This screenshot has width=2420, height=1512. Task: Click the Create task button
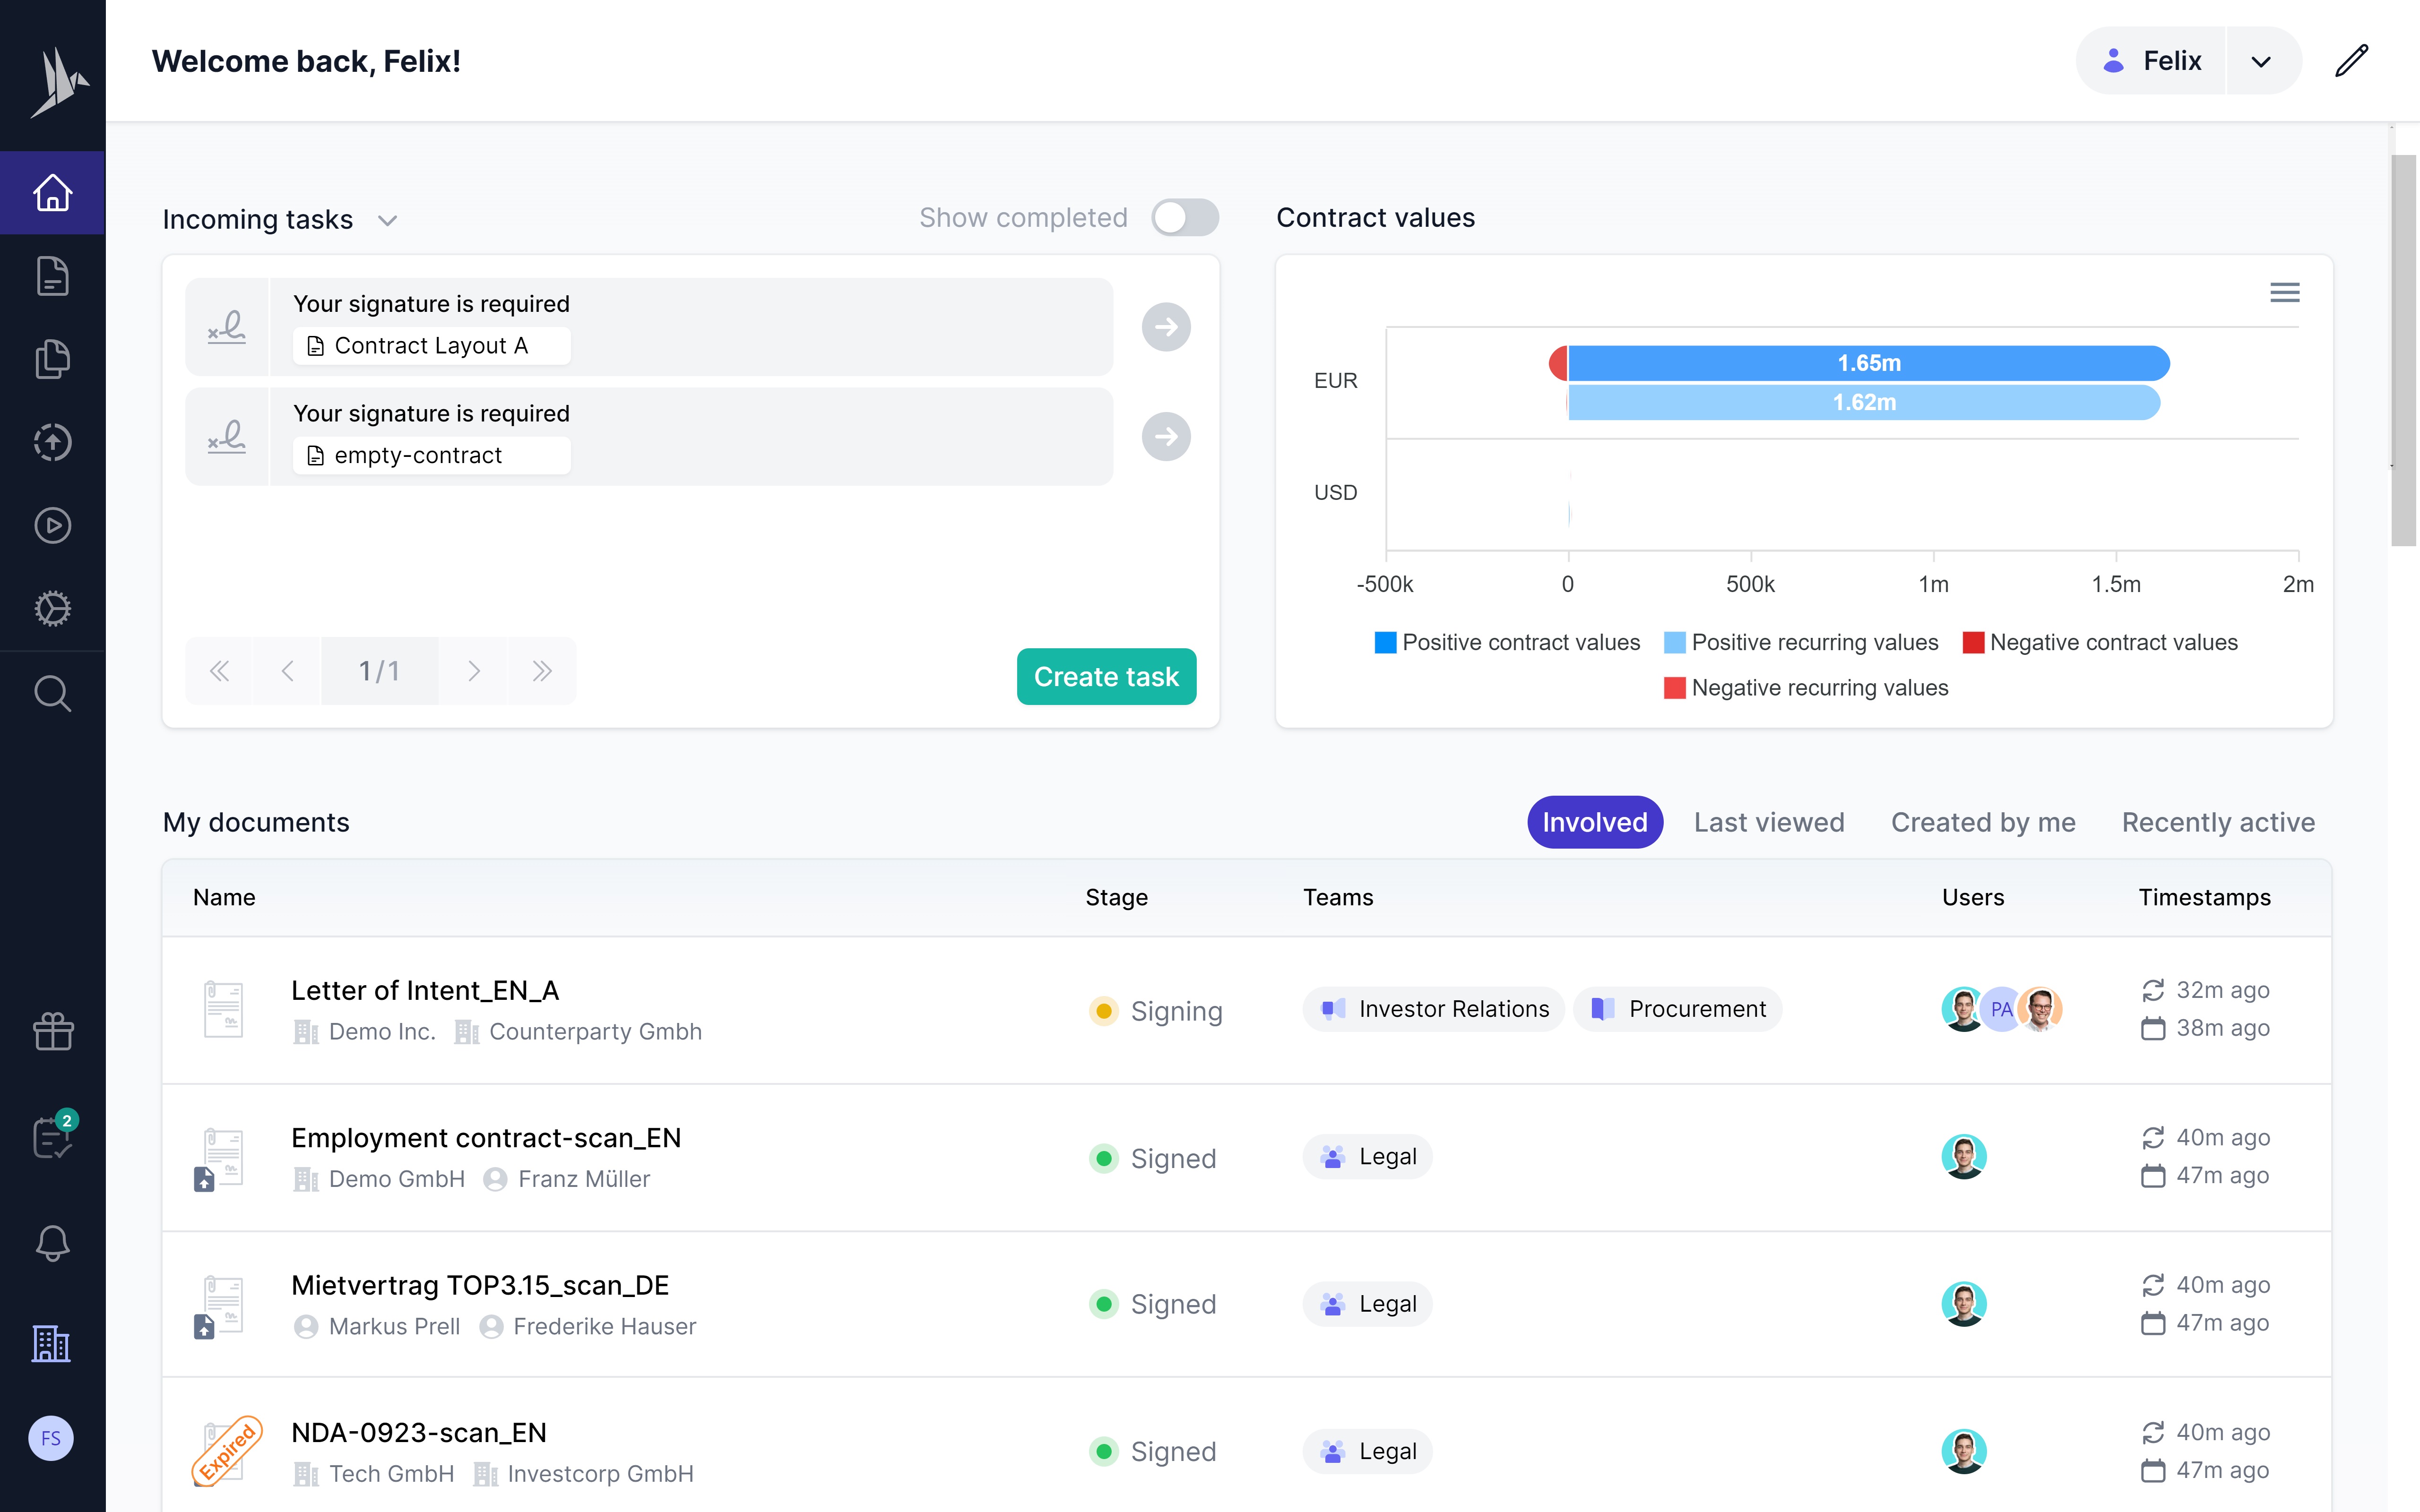pos(1106,677)
